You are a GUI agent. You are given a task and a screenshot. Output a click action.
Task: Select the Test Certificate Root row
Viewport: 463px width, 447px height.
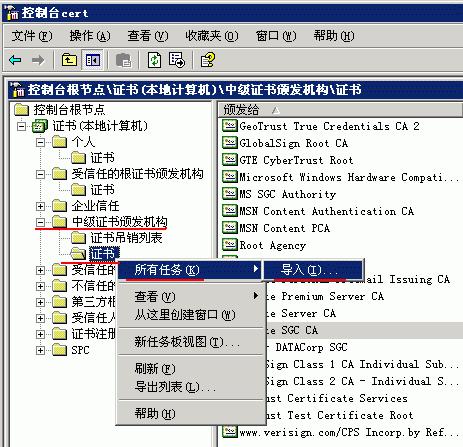point(340,415)
